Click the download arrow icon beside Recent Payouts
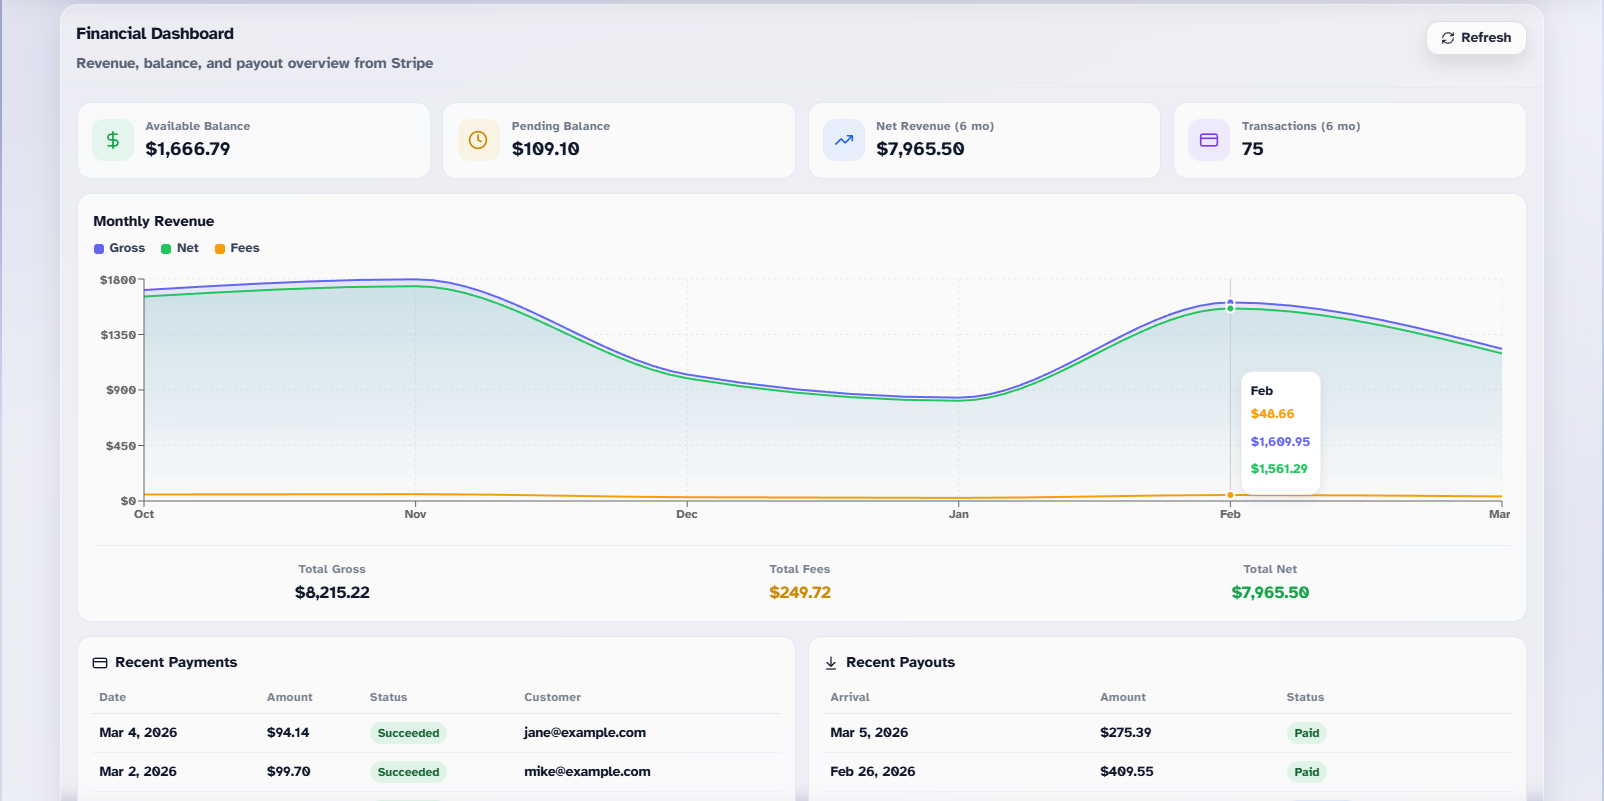 pos(831,663)
